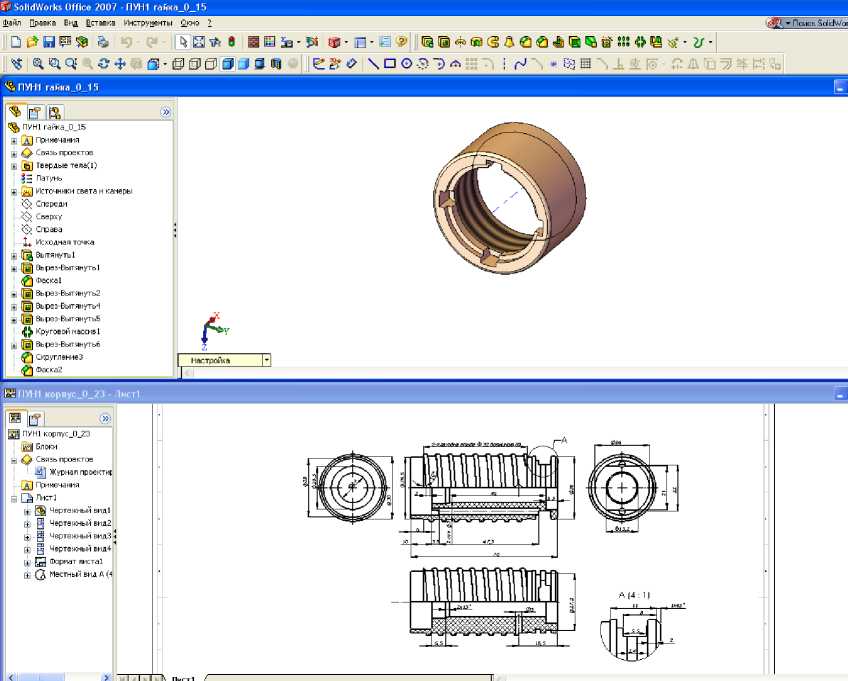The height and width of the screenshot is (681, 848).
Task: Activate the Pan view tool
Action: [x=120, y=64]
